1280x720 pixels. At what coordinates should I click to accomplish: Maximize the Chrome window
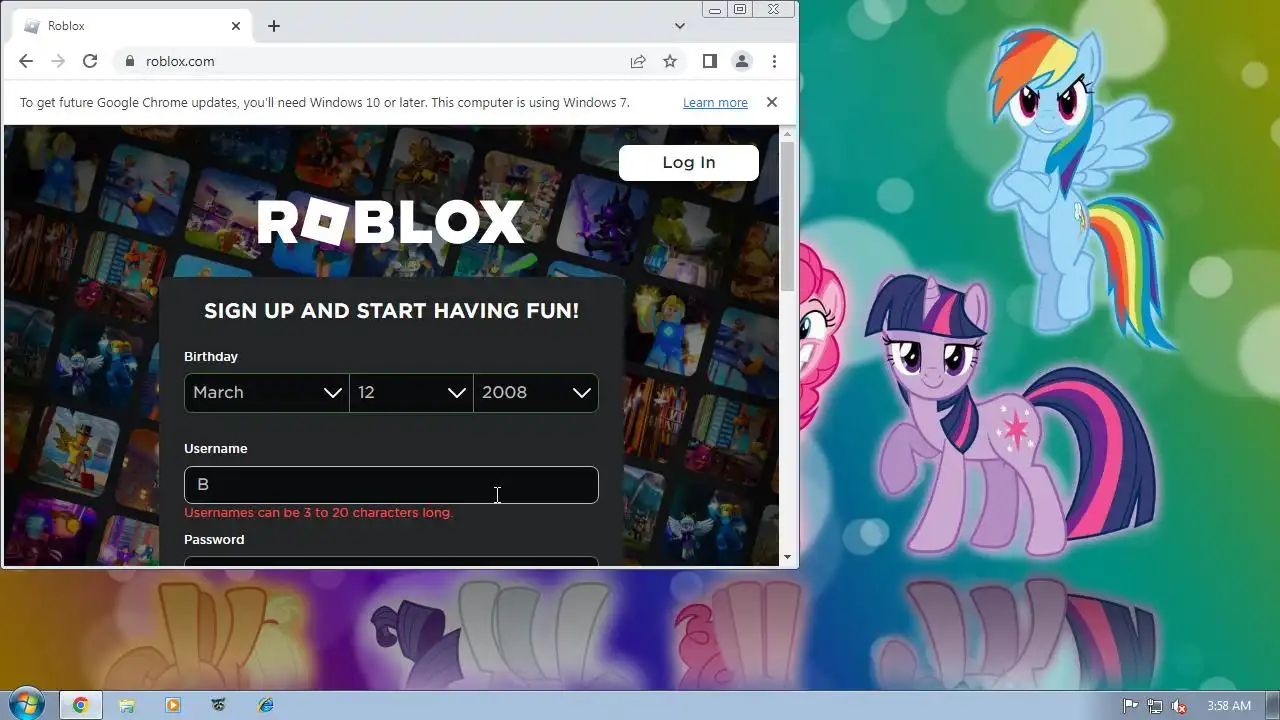click(x=740, y=9)
